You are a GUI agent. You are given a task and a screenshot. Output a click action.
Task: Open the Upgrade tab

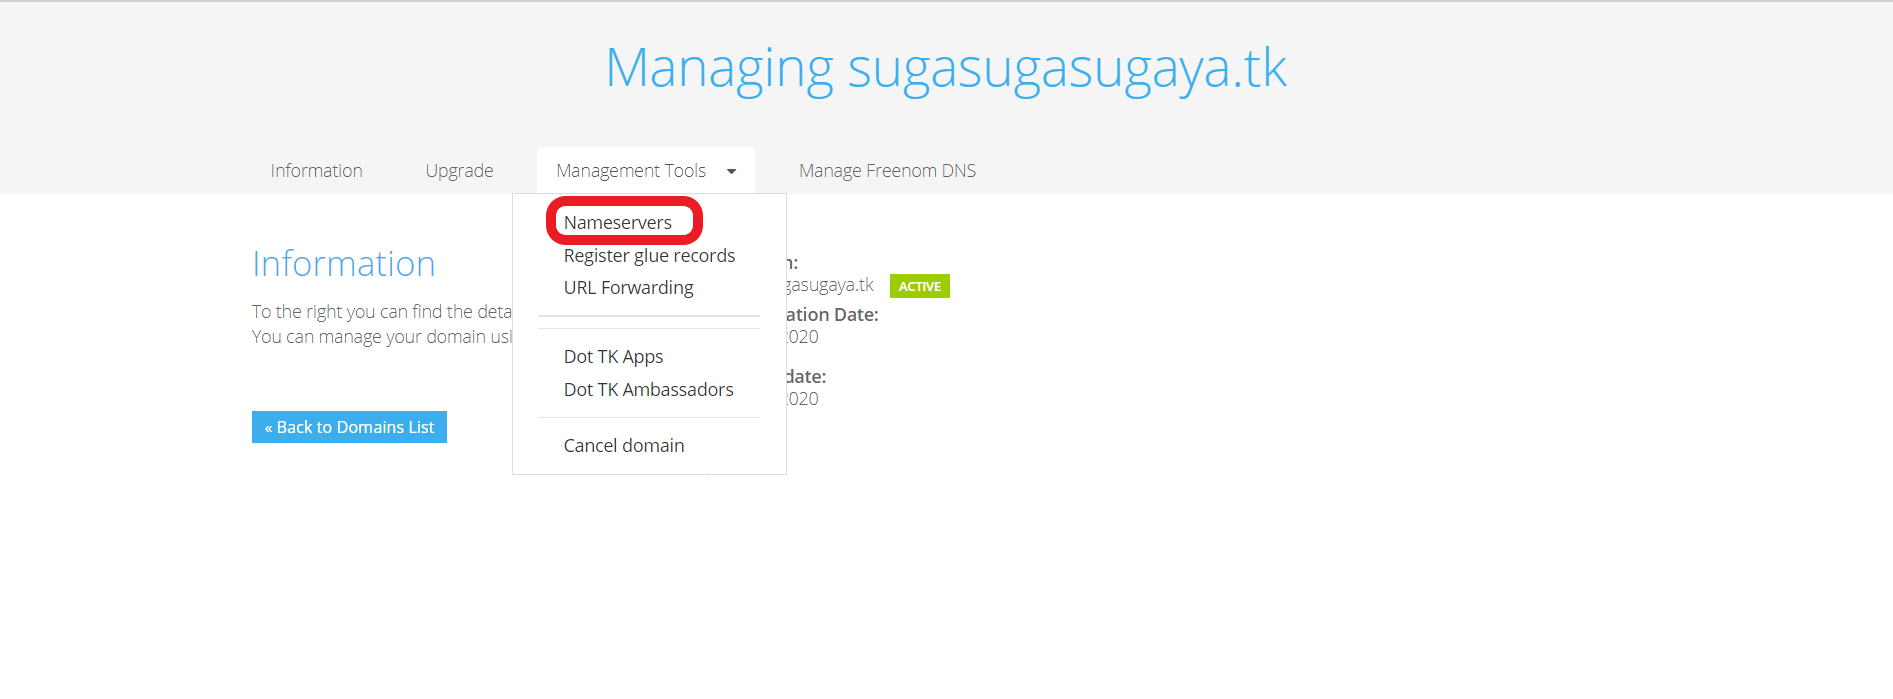[x=459, y=171]
